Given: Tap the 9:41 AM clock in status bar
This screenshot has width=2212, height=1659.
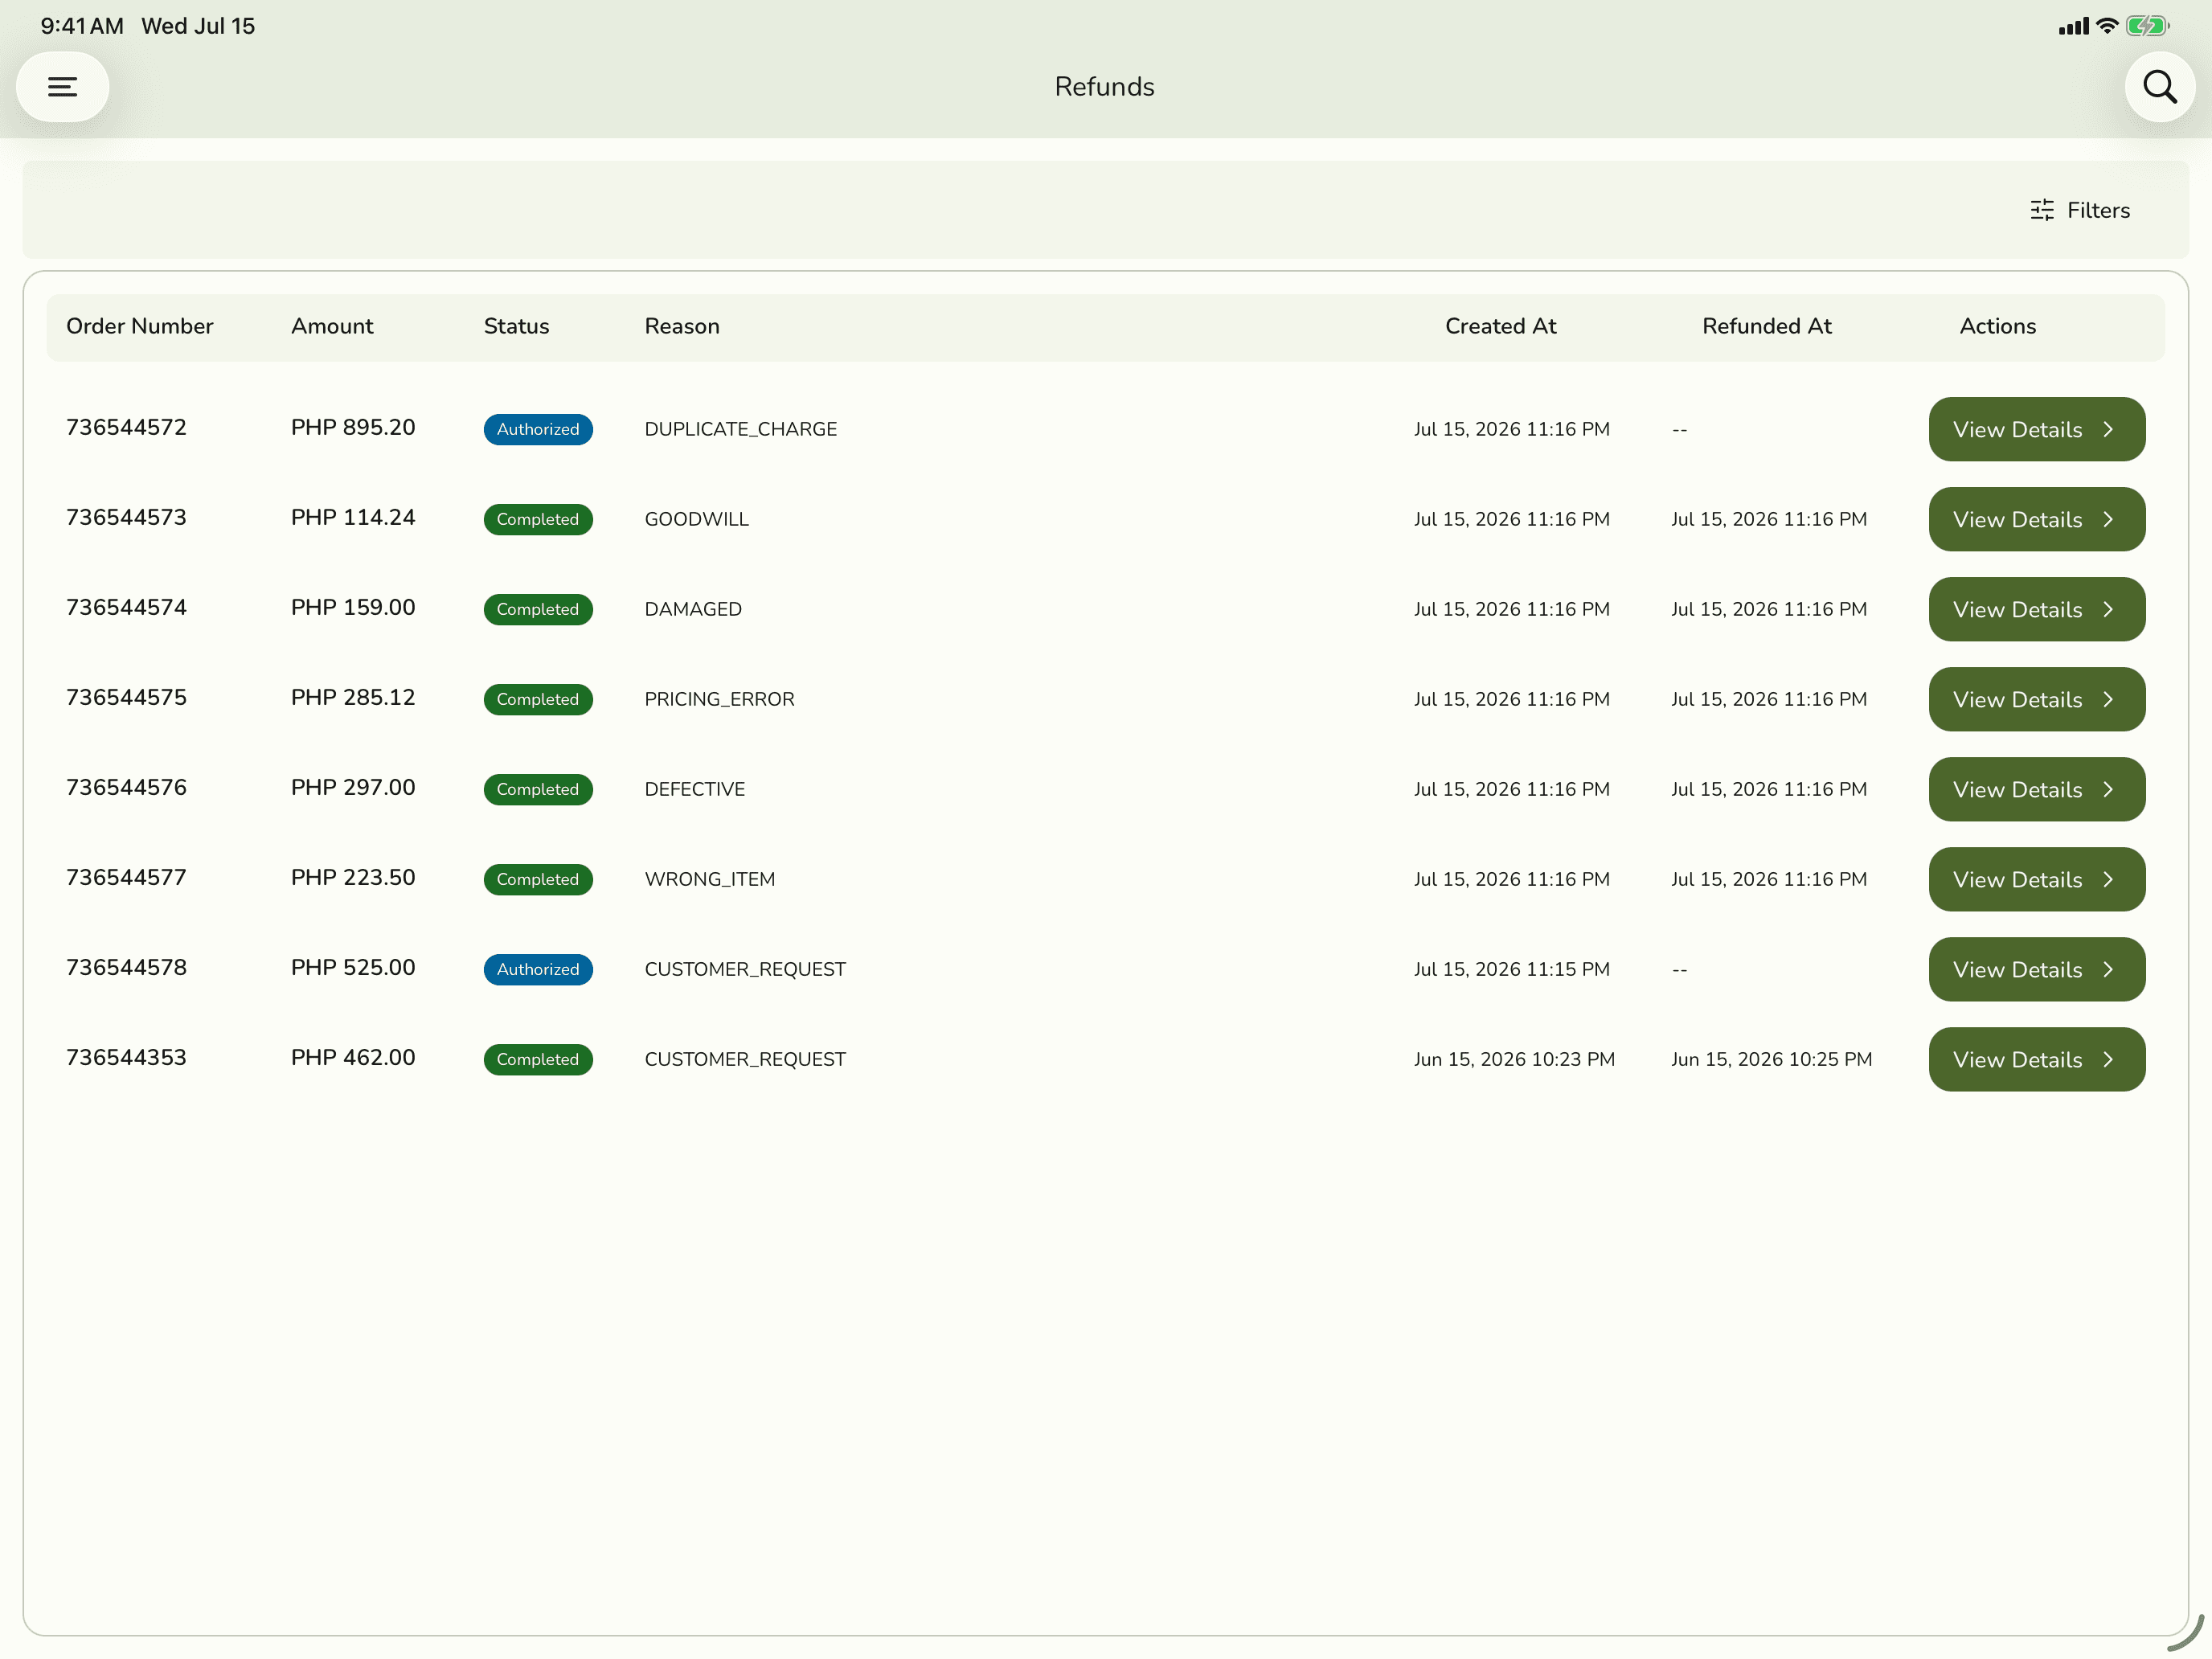Looking at the screenshot, I should point(82,26).
